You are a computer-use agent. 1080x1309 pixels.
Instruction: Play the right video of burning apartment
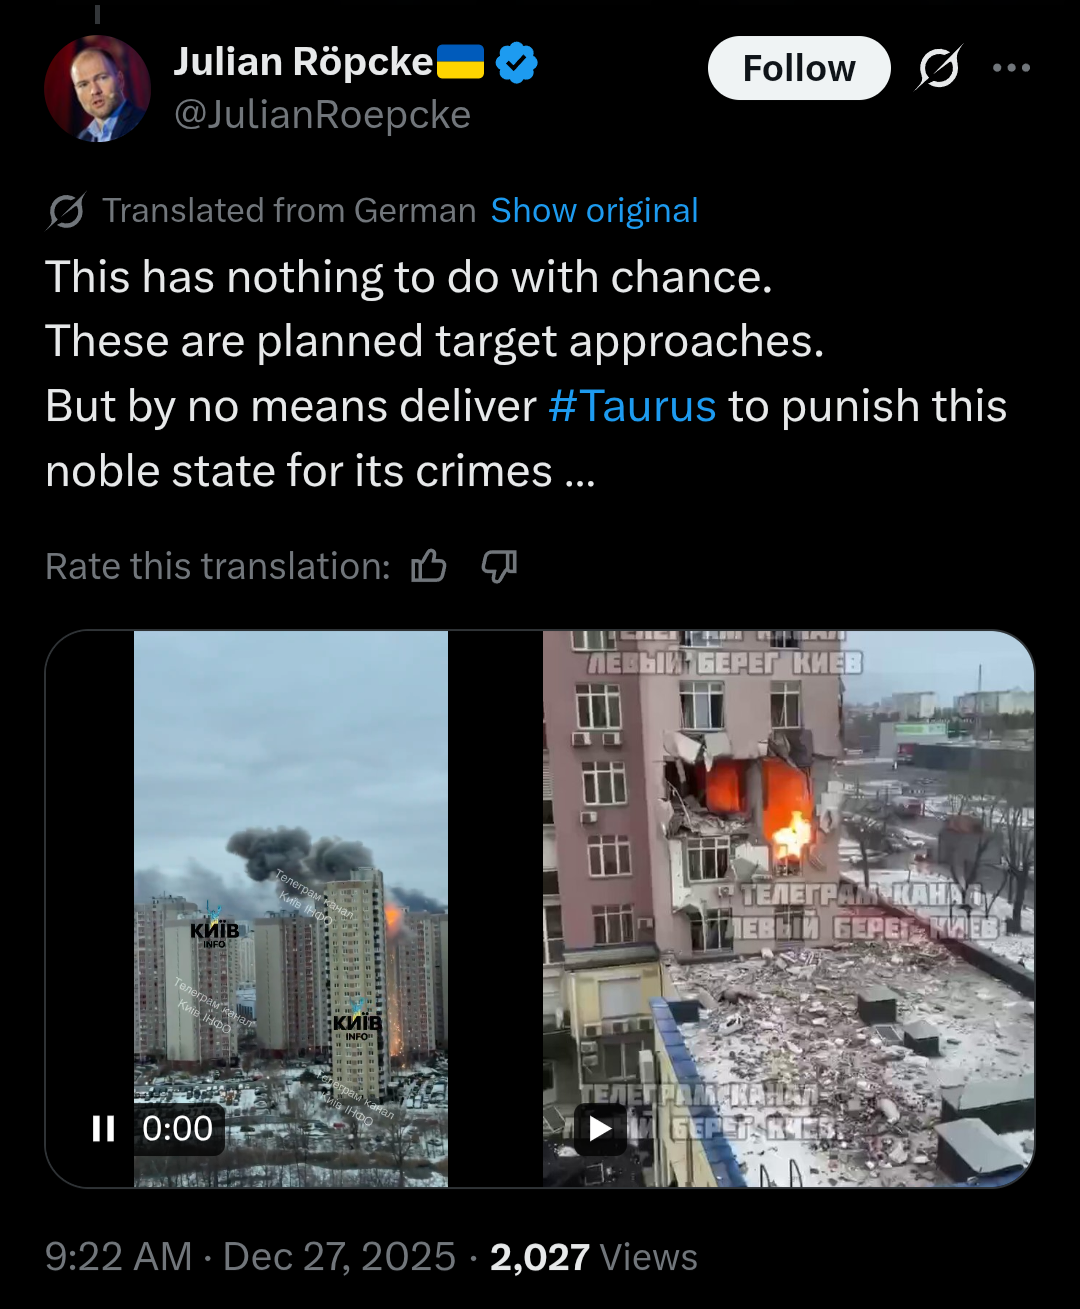tap(600, 1129)
